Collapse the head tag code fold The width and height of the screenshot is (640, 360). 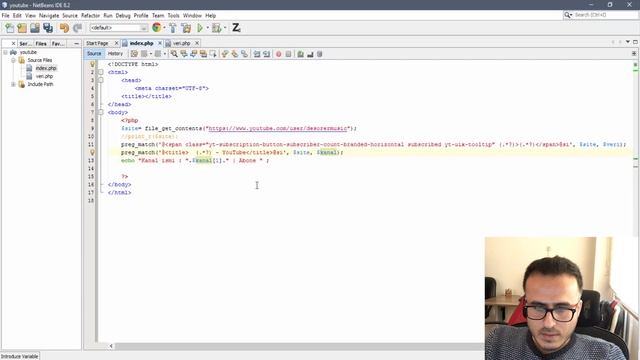pos(101,80)
